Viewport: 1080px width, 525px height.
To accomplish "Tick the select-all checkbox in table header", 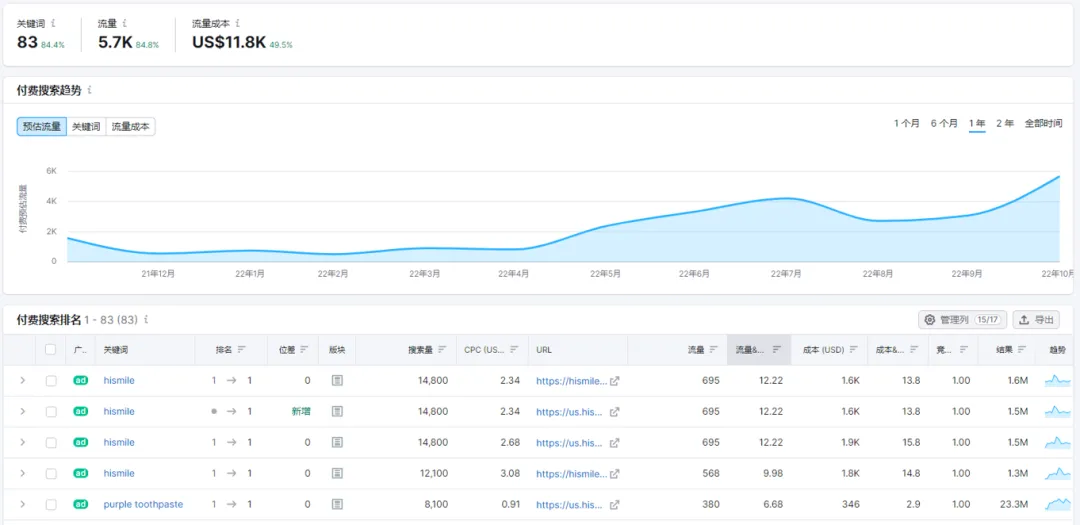I will 50,349.
